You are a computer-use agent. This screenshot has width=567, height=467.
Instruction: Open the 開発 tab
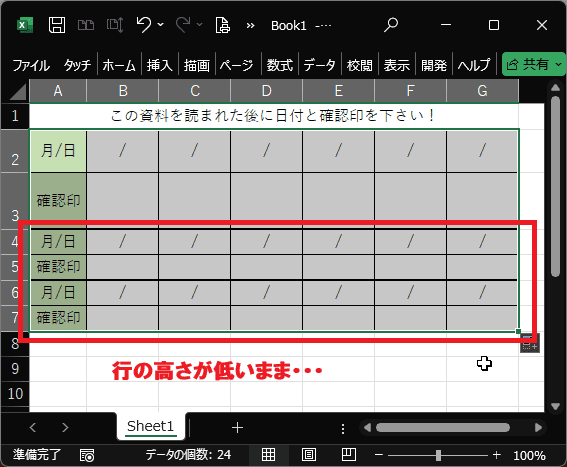point(434,65)
